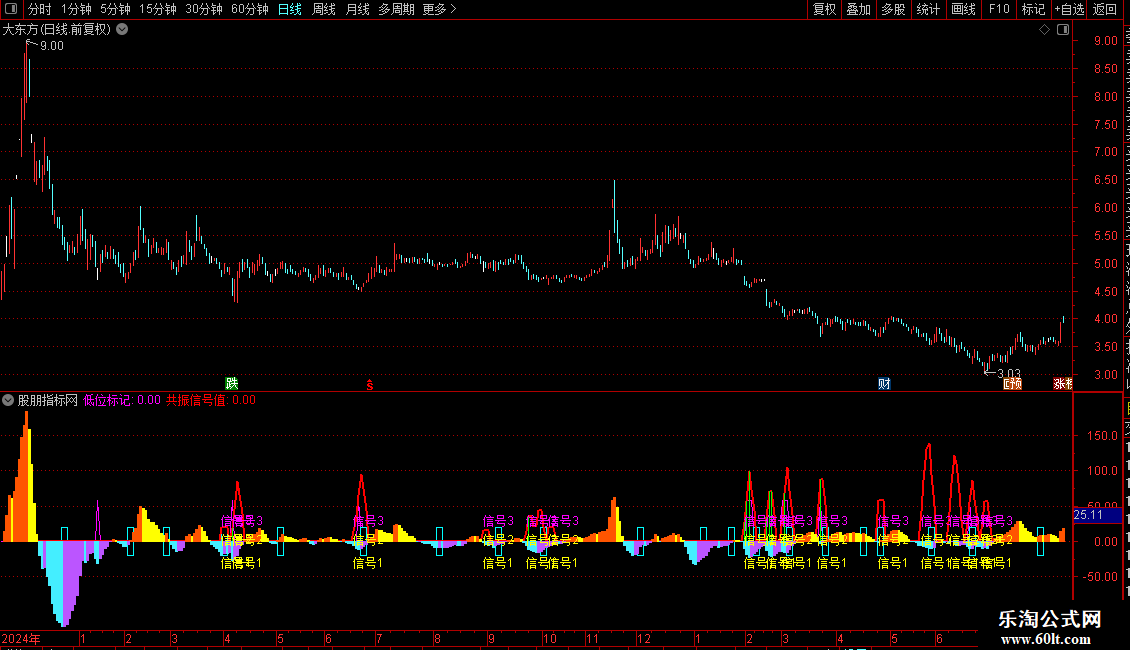Click the 9.00 high price label
This screenshot has height=650, width=1130.
click(x=51, y=46)
